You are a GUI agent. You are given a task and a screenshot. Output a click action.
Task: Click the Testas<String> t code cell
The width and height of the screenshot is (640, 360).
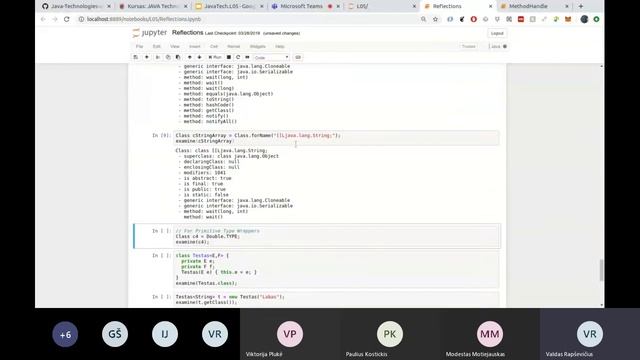point(336,299)
